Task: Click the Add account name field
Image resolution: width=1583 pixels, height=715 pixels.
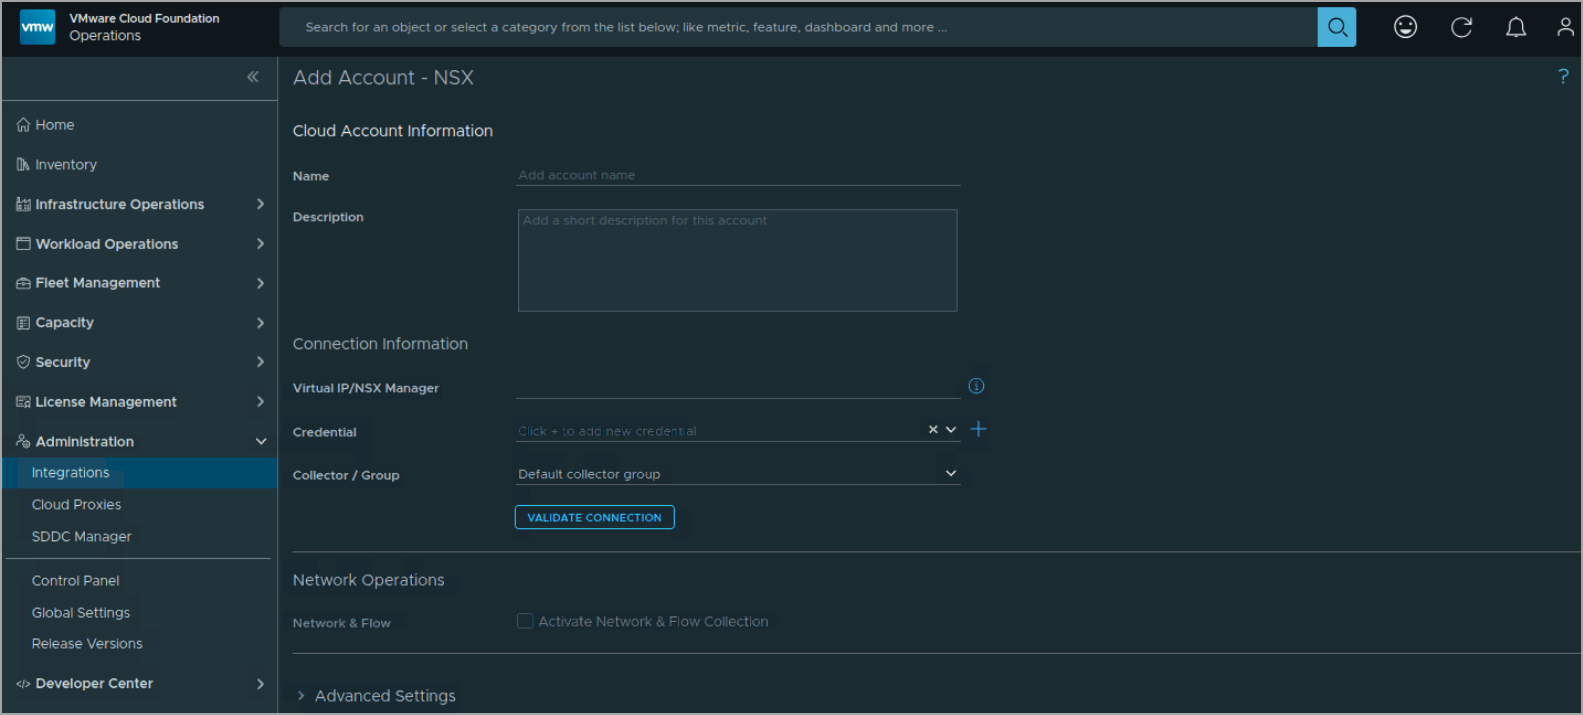Action: (x=738, y=175)
